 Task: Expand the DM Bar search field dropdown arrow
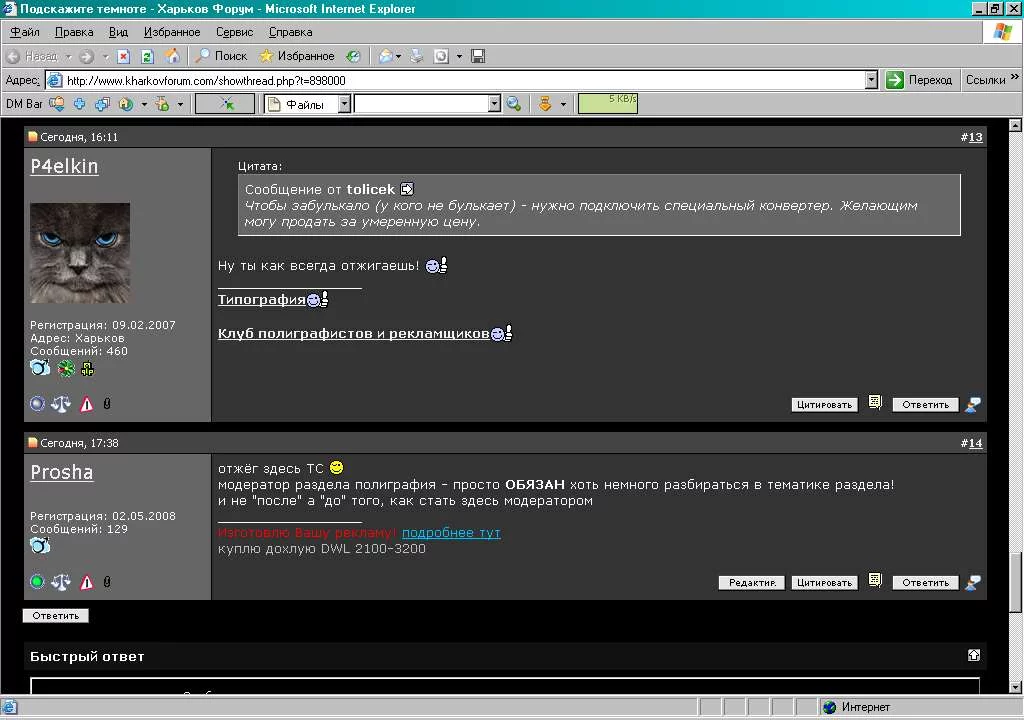pyautogui.click(x=494, y=104)
